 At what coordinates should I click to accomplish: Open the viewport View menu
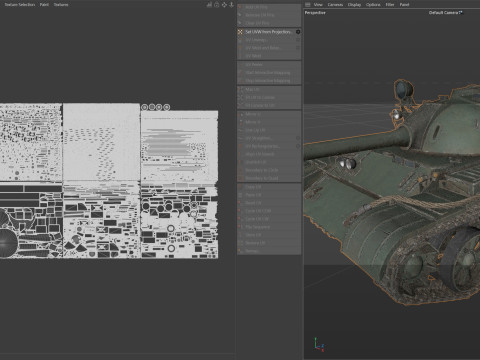click(x=318, y=5)
